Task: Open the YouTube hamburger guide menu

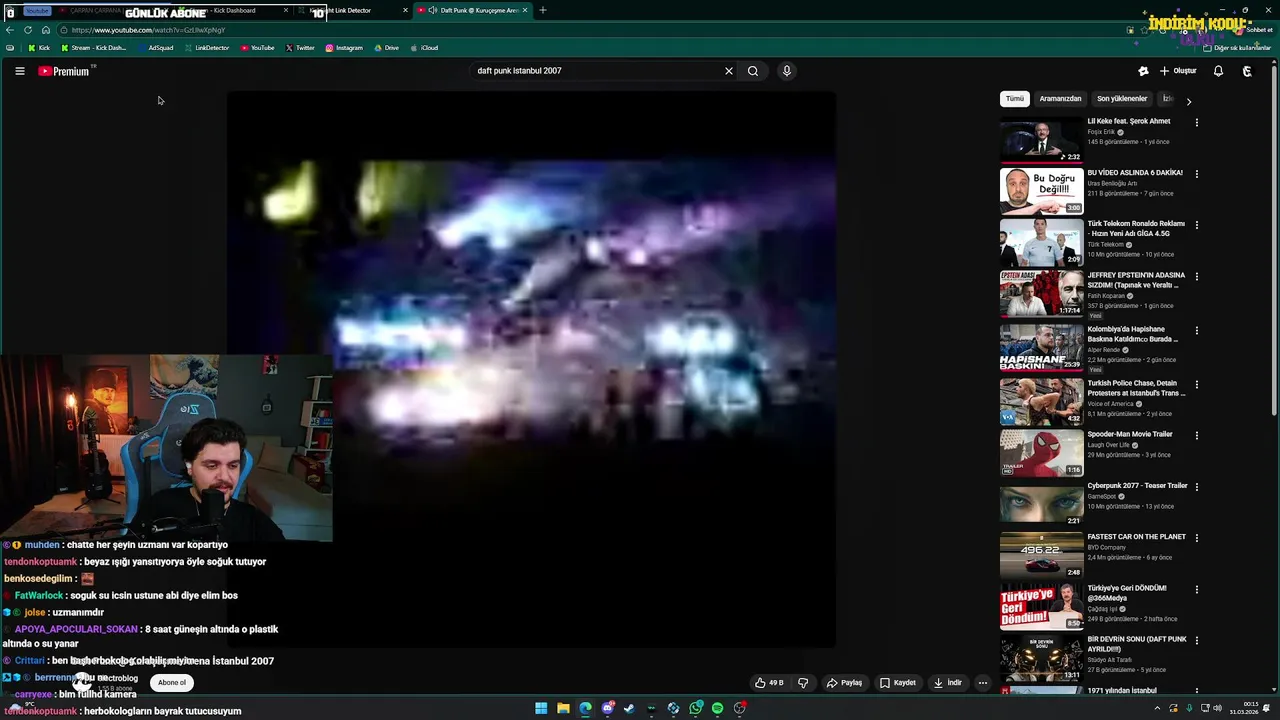Action: pyautogui.click(x=19, y=71)
